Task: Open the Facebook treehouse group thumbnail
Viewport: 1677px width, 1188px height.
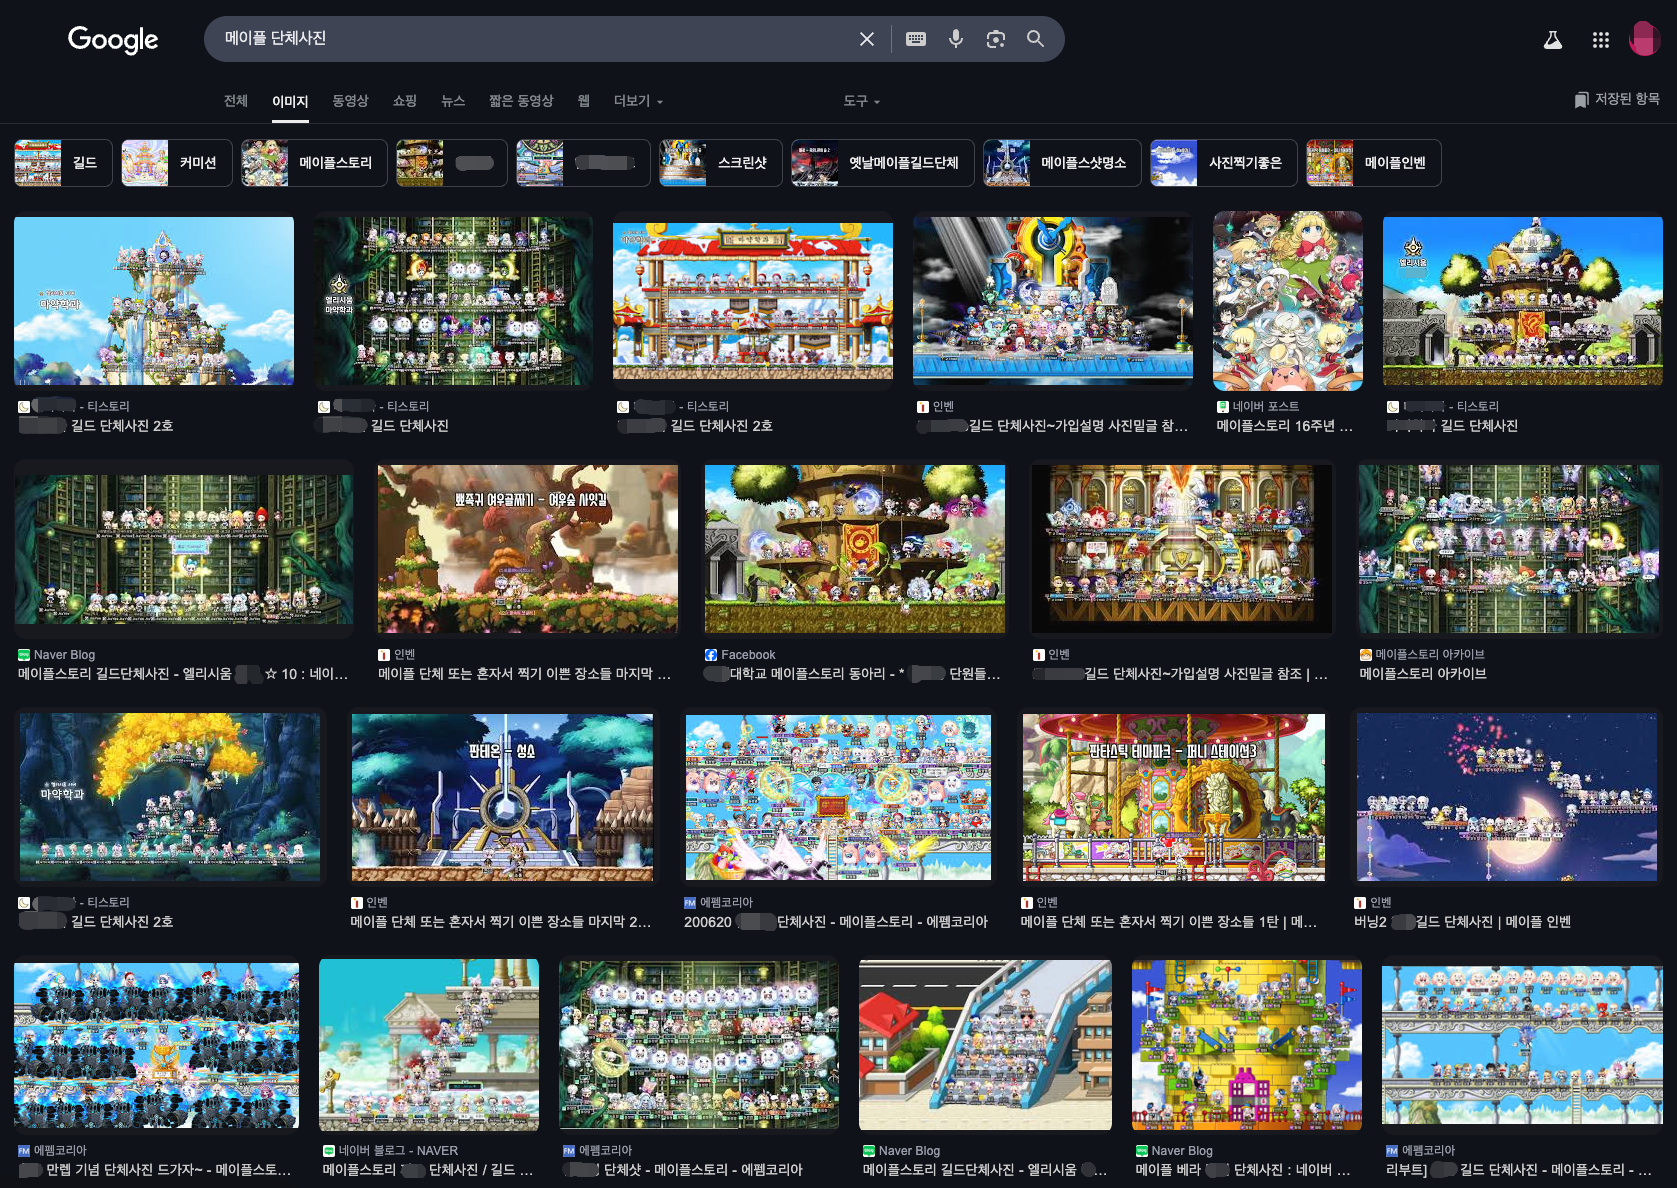Action: 854,548
